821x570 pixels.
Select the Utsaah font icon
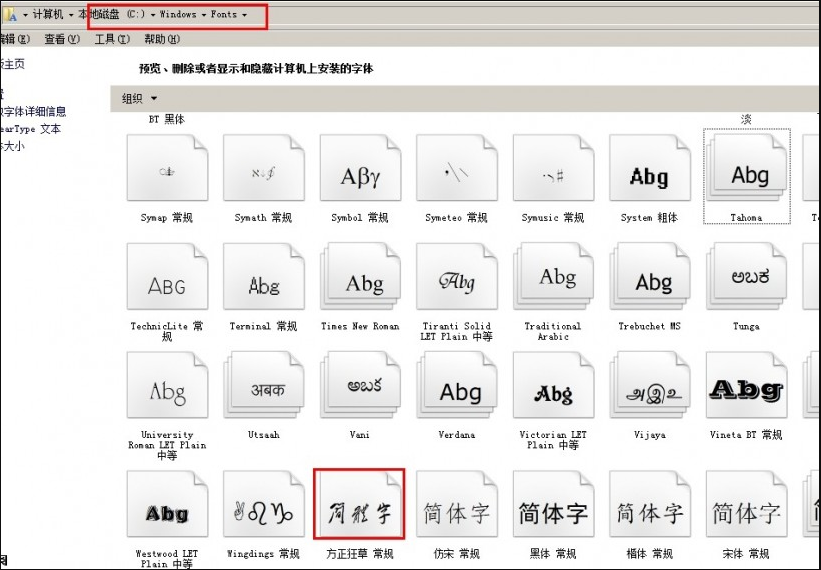tap(263, 385)
